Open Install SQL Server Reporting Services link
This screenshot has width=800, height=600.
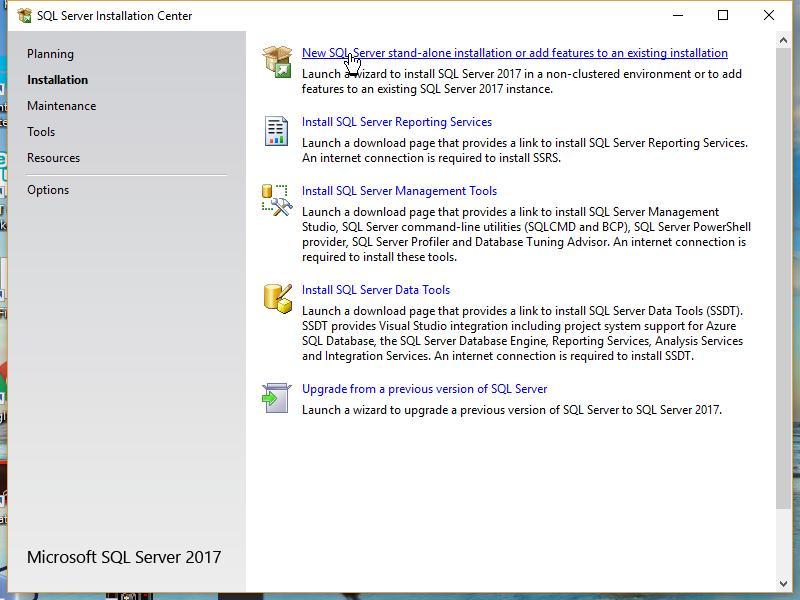pos(396,122)
